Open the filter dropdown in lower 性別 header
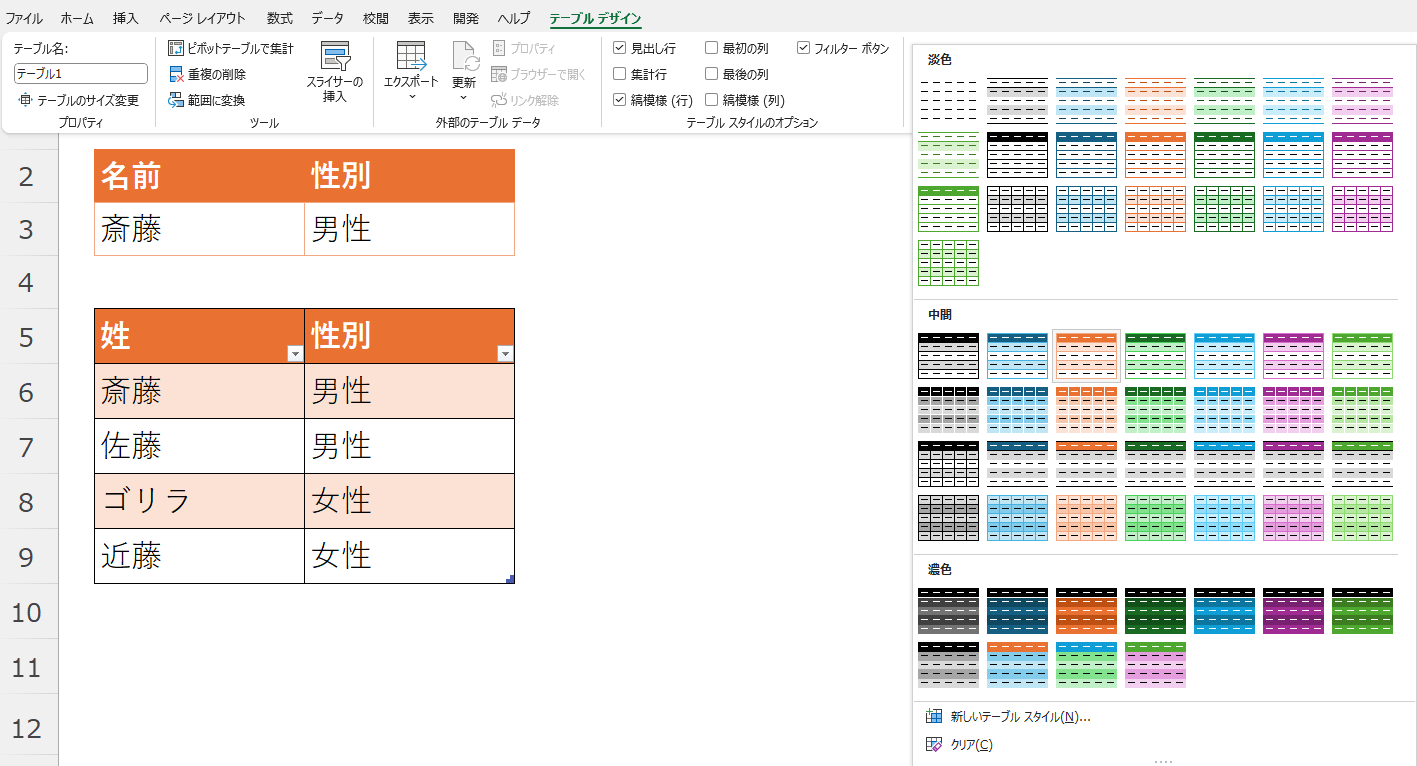The width and height of the screenshot is (1417, 766). click(505, 353)
